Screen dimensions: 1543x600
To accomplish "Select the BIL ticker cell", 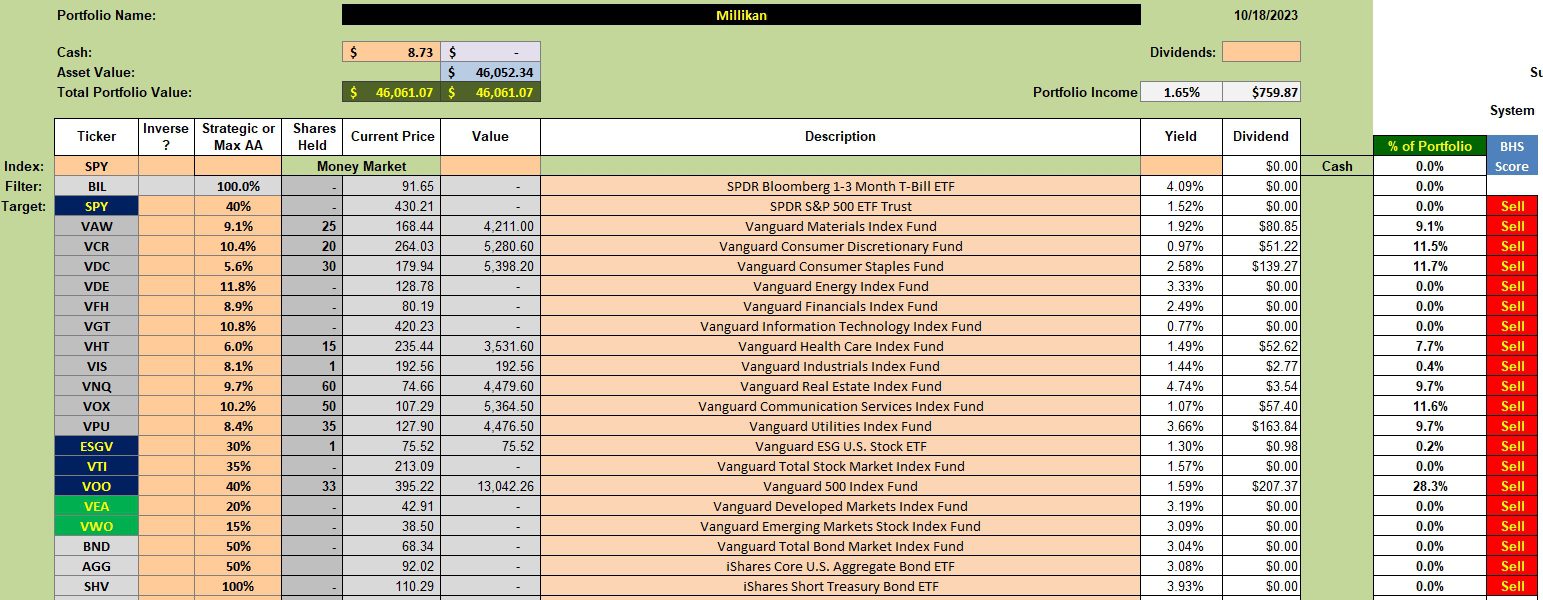I will pos(96,186).
